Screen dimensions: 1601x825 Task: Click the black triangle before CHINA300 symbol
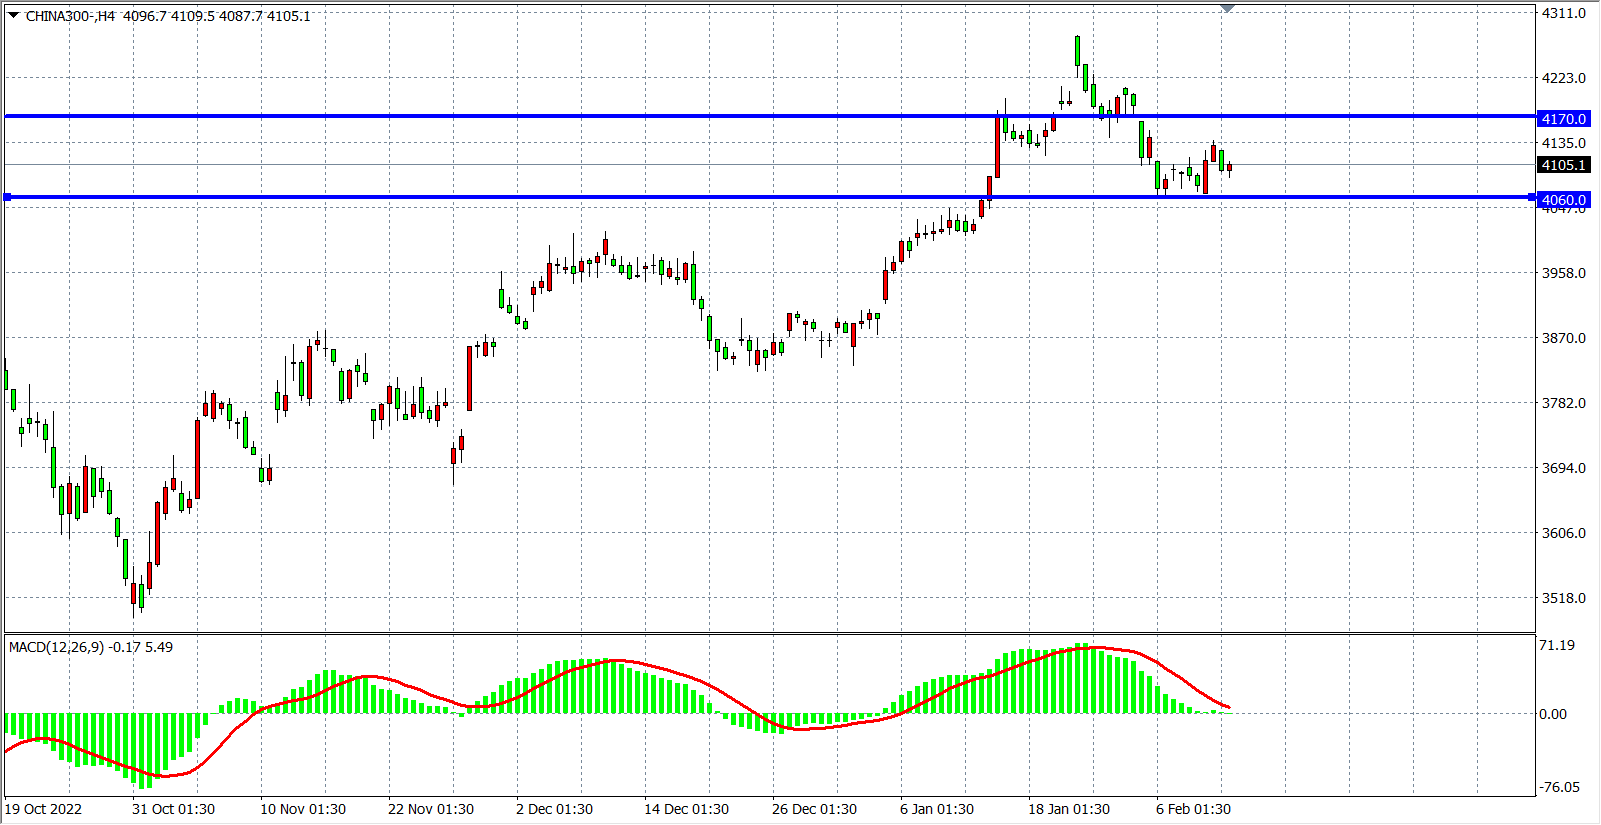(14, 15)
